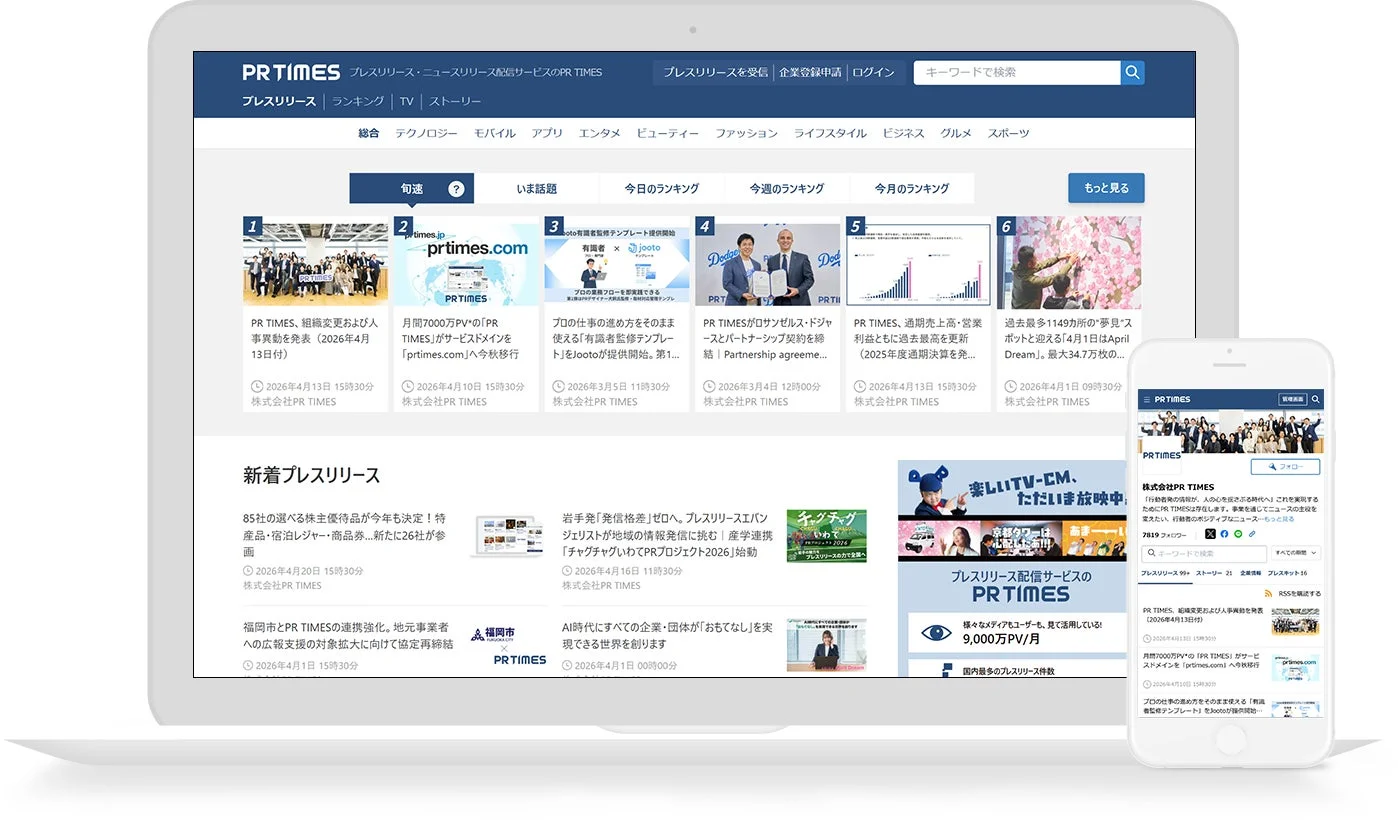Tap もっと見る in phone company description

pos(1279,519)
